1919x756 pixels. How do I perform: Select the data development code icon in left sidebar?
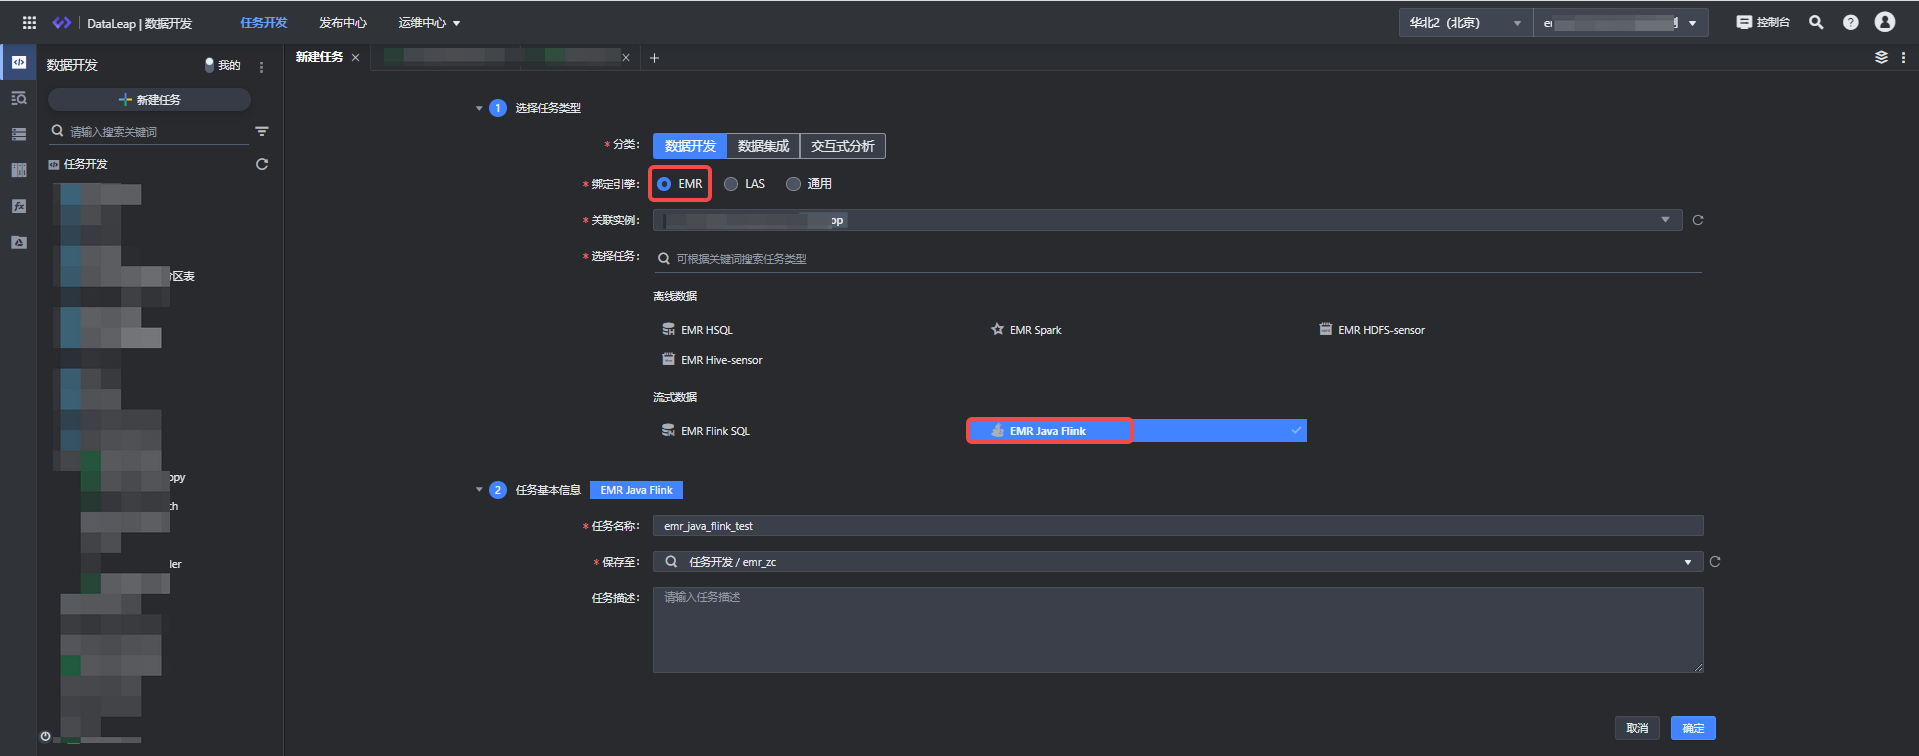[19, 62]
